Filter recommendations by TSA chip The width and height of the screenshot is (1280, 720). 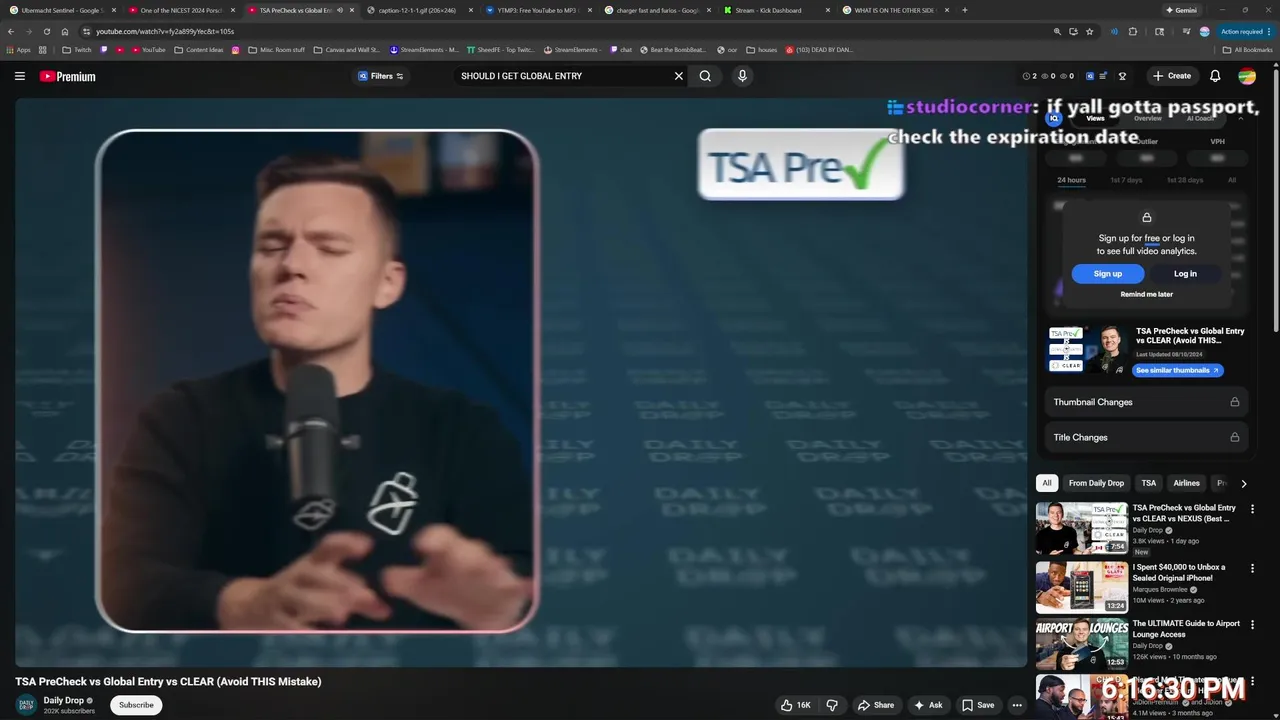[1149, 483]
